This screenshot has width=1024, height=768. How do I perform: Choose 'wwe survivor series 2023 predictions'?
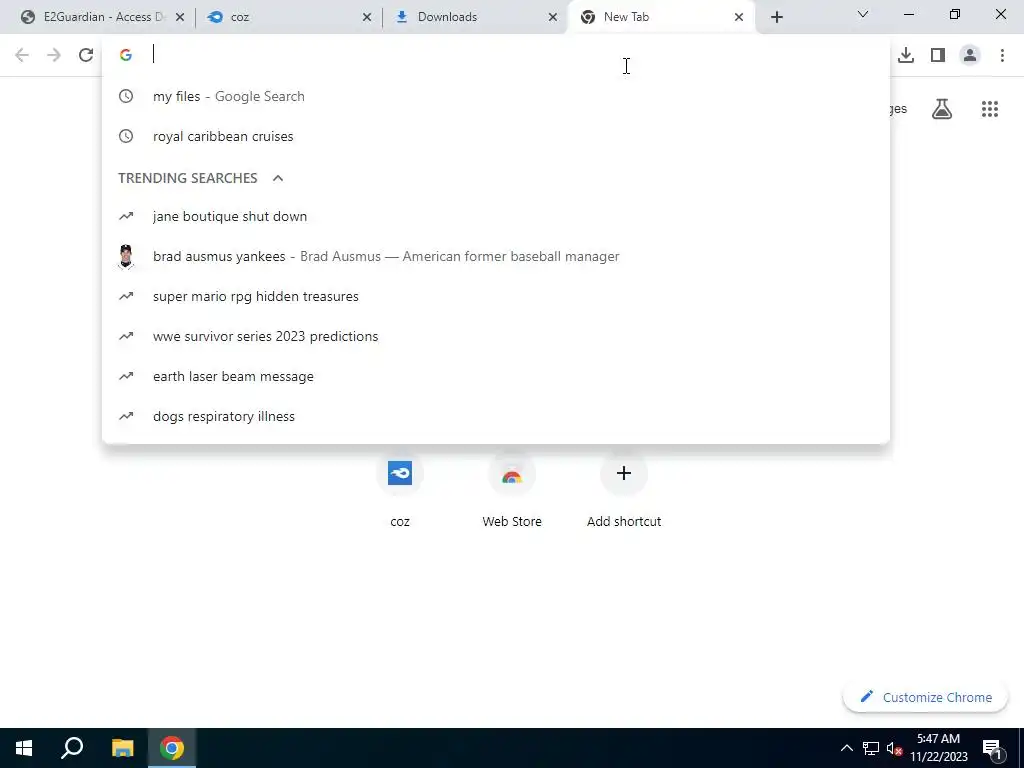(496, 336)
